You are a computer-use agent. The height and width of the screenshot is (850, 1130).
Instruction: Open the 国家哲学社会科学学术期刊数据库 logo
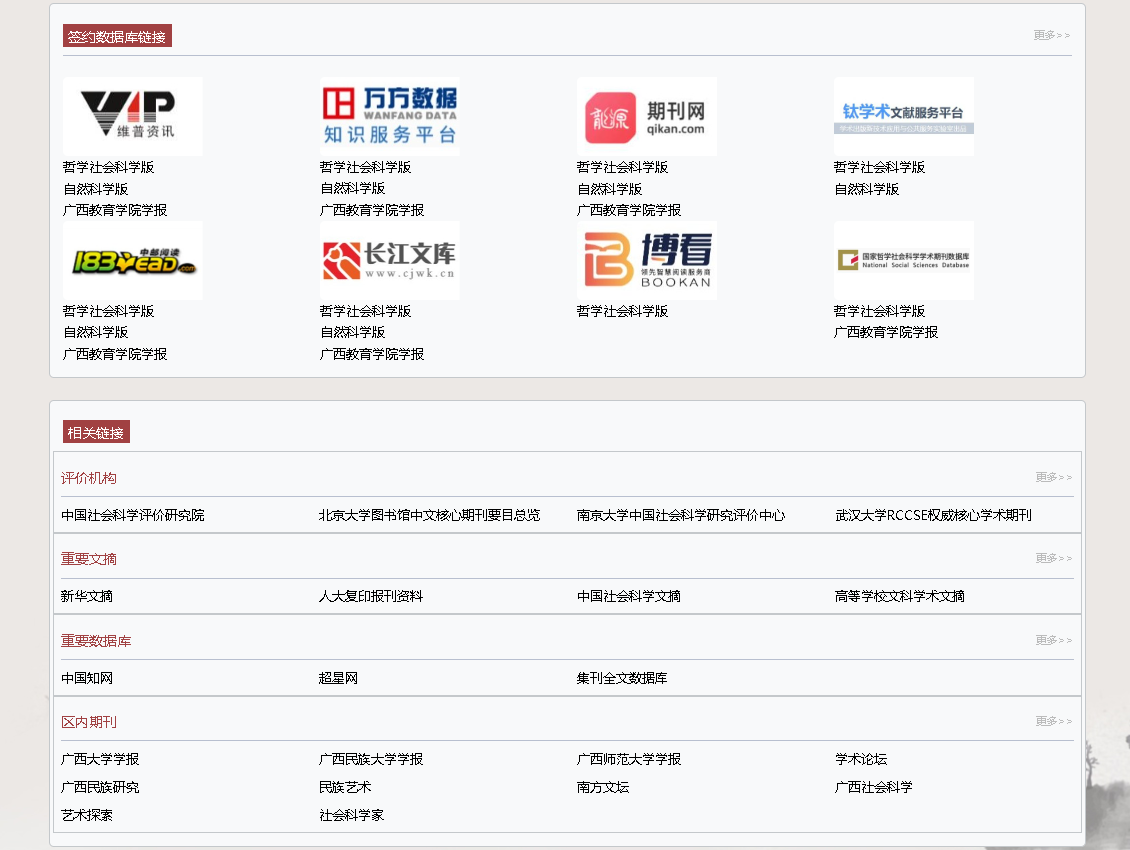(903, 260)
